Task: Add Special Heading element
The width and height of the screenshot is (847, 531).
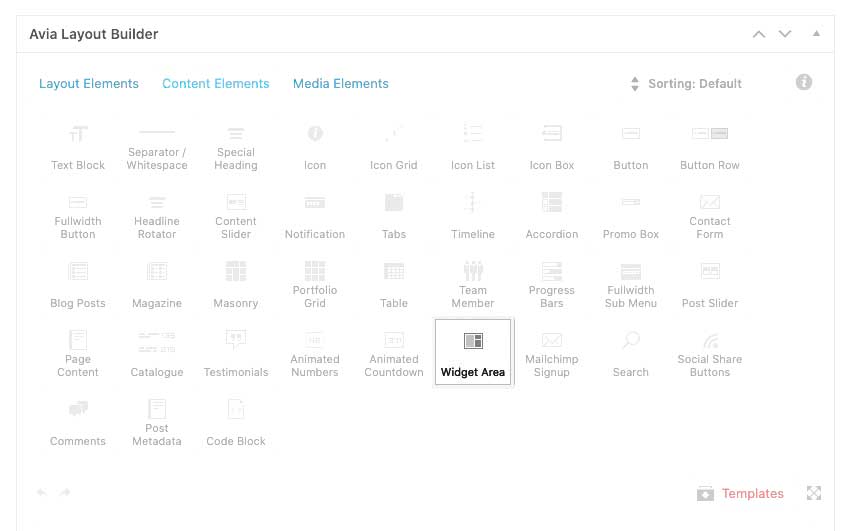Action: [236, 145]
